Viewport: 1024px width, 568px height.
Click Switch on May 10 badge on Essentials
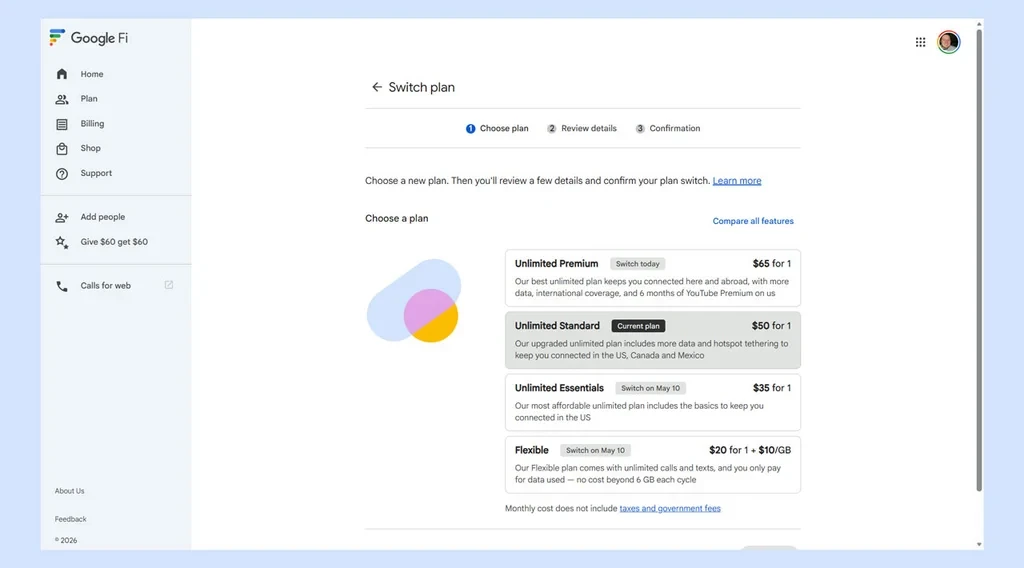[650, 388]
